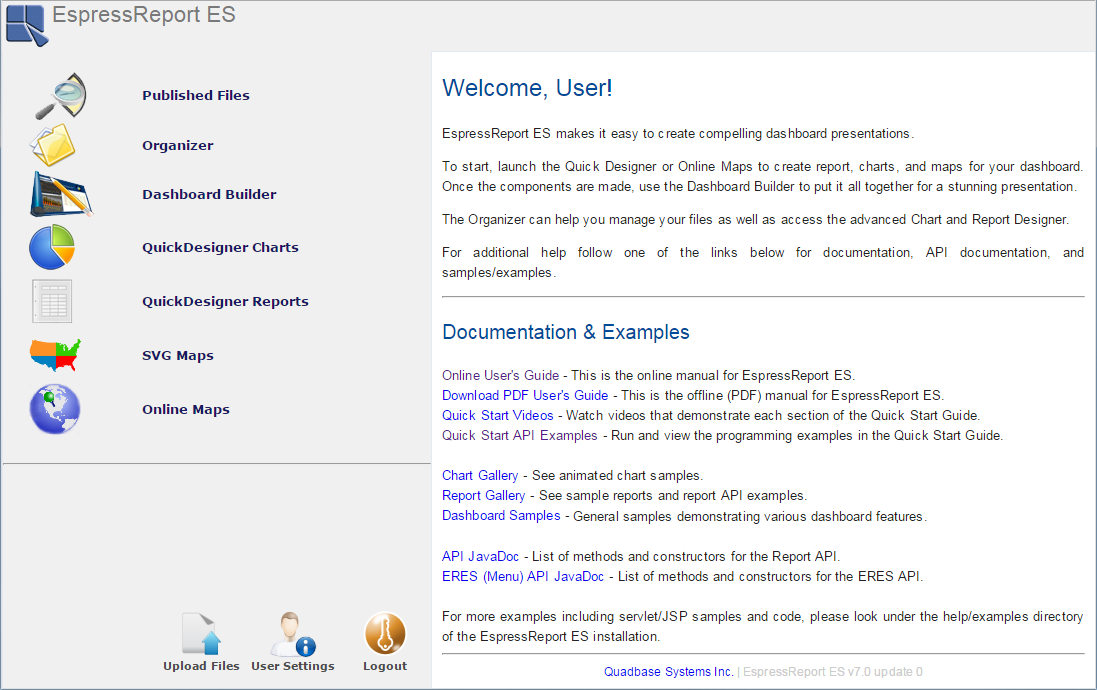Click the 'EspressReport ES' title text
The image size is (1097, 690).
point(144,15)
